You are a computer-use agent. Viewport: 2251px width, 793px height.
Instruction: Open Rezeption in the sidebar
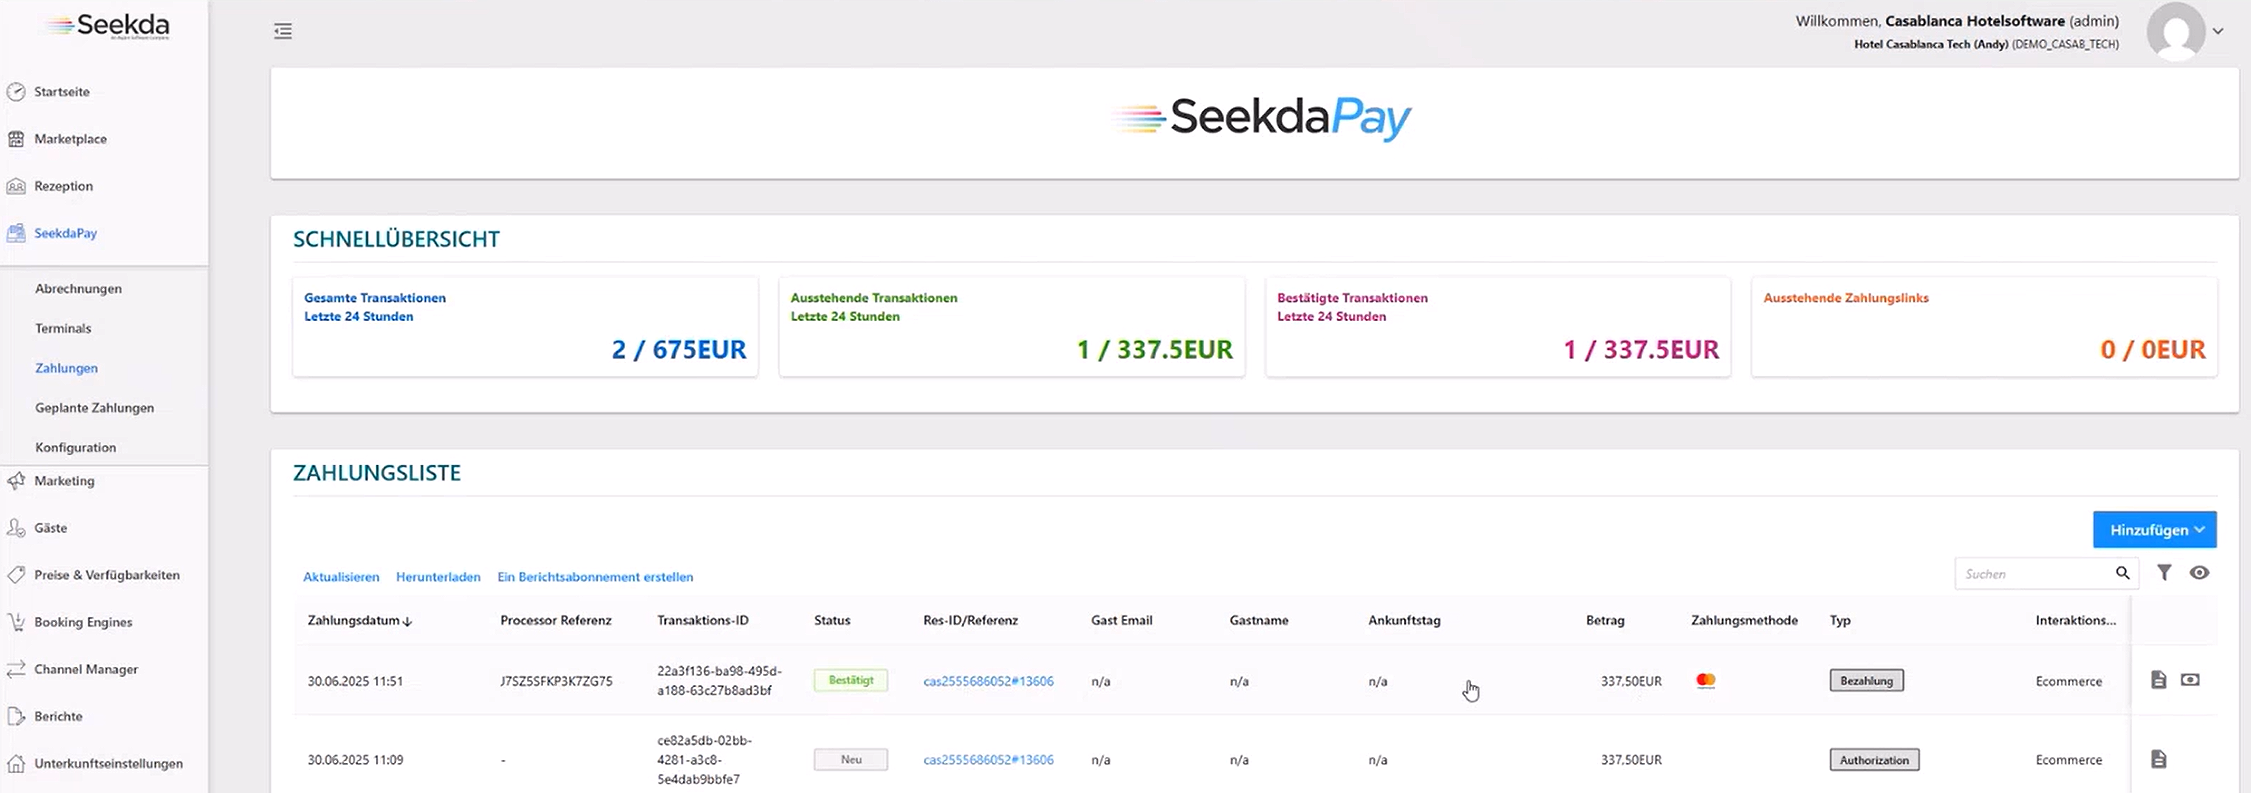click(x=63, y=186)
